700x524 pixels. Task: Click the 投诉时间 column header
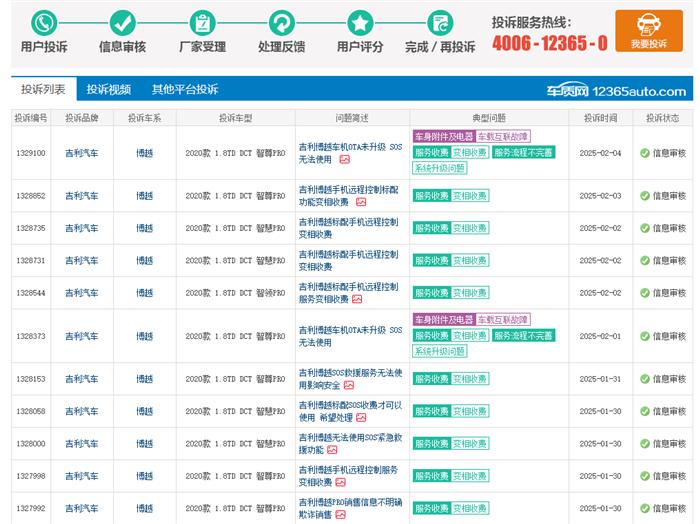point(600,118)
